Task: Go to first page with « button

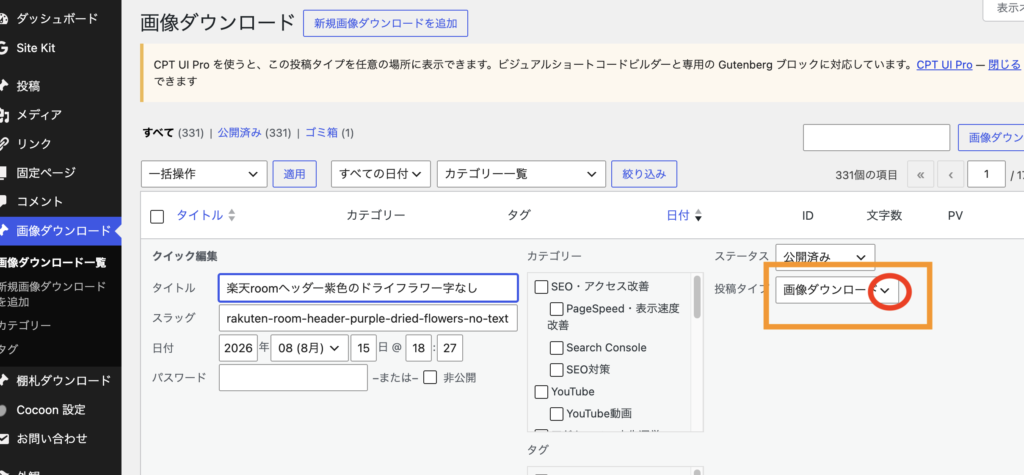Action: [921, 174]
